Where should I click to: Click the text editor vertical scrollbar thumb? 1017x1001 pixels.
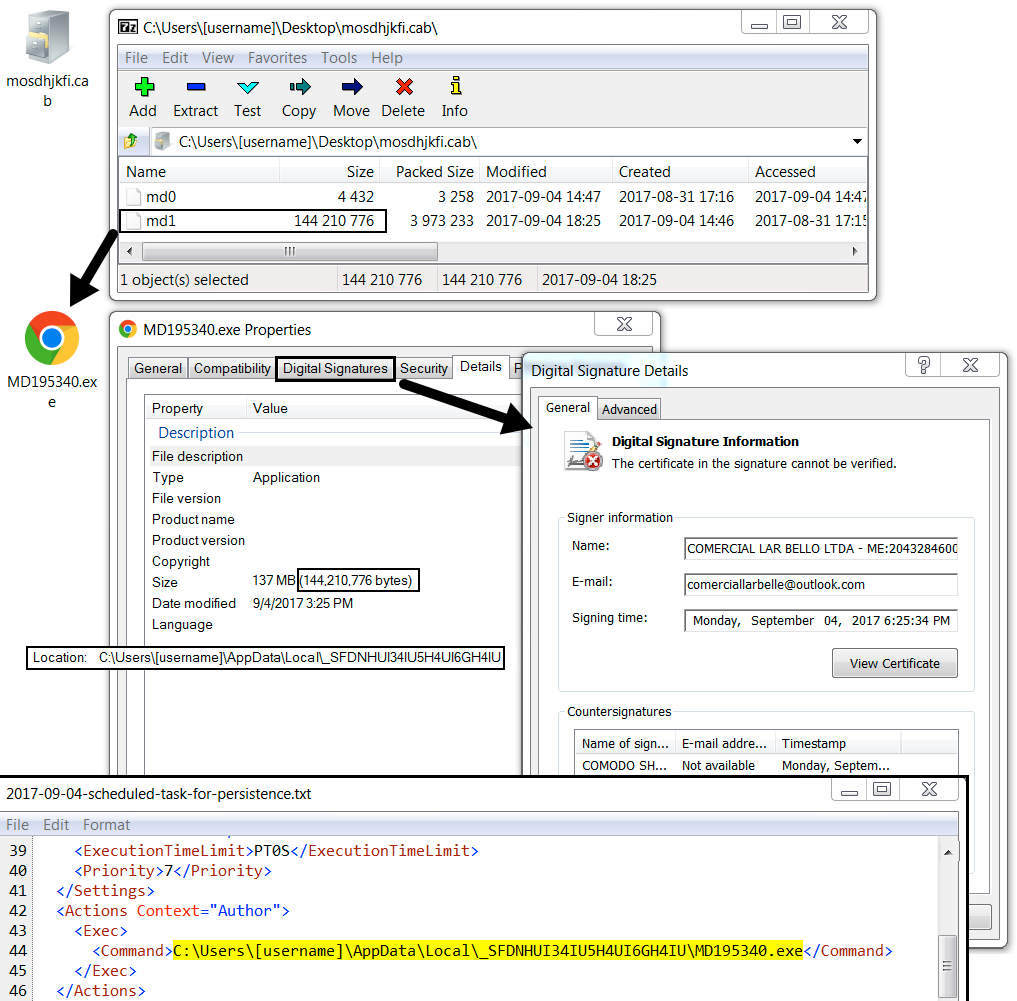pyautogui.click(x=947, y=965)
